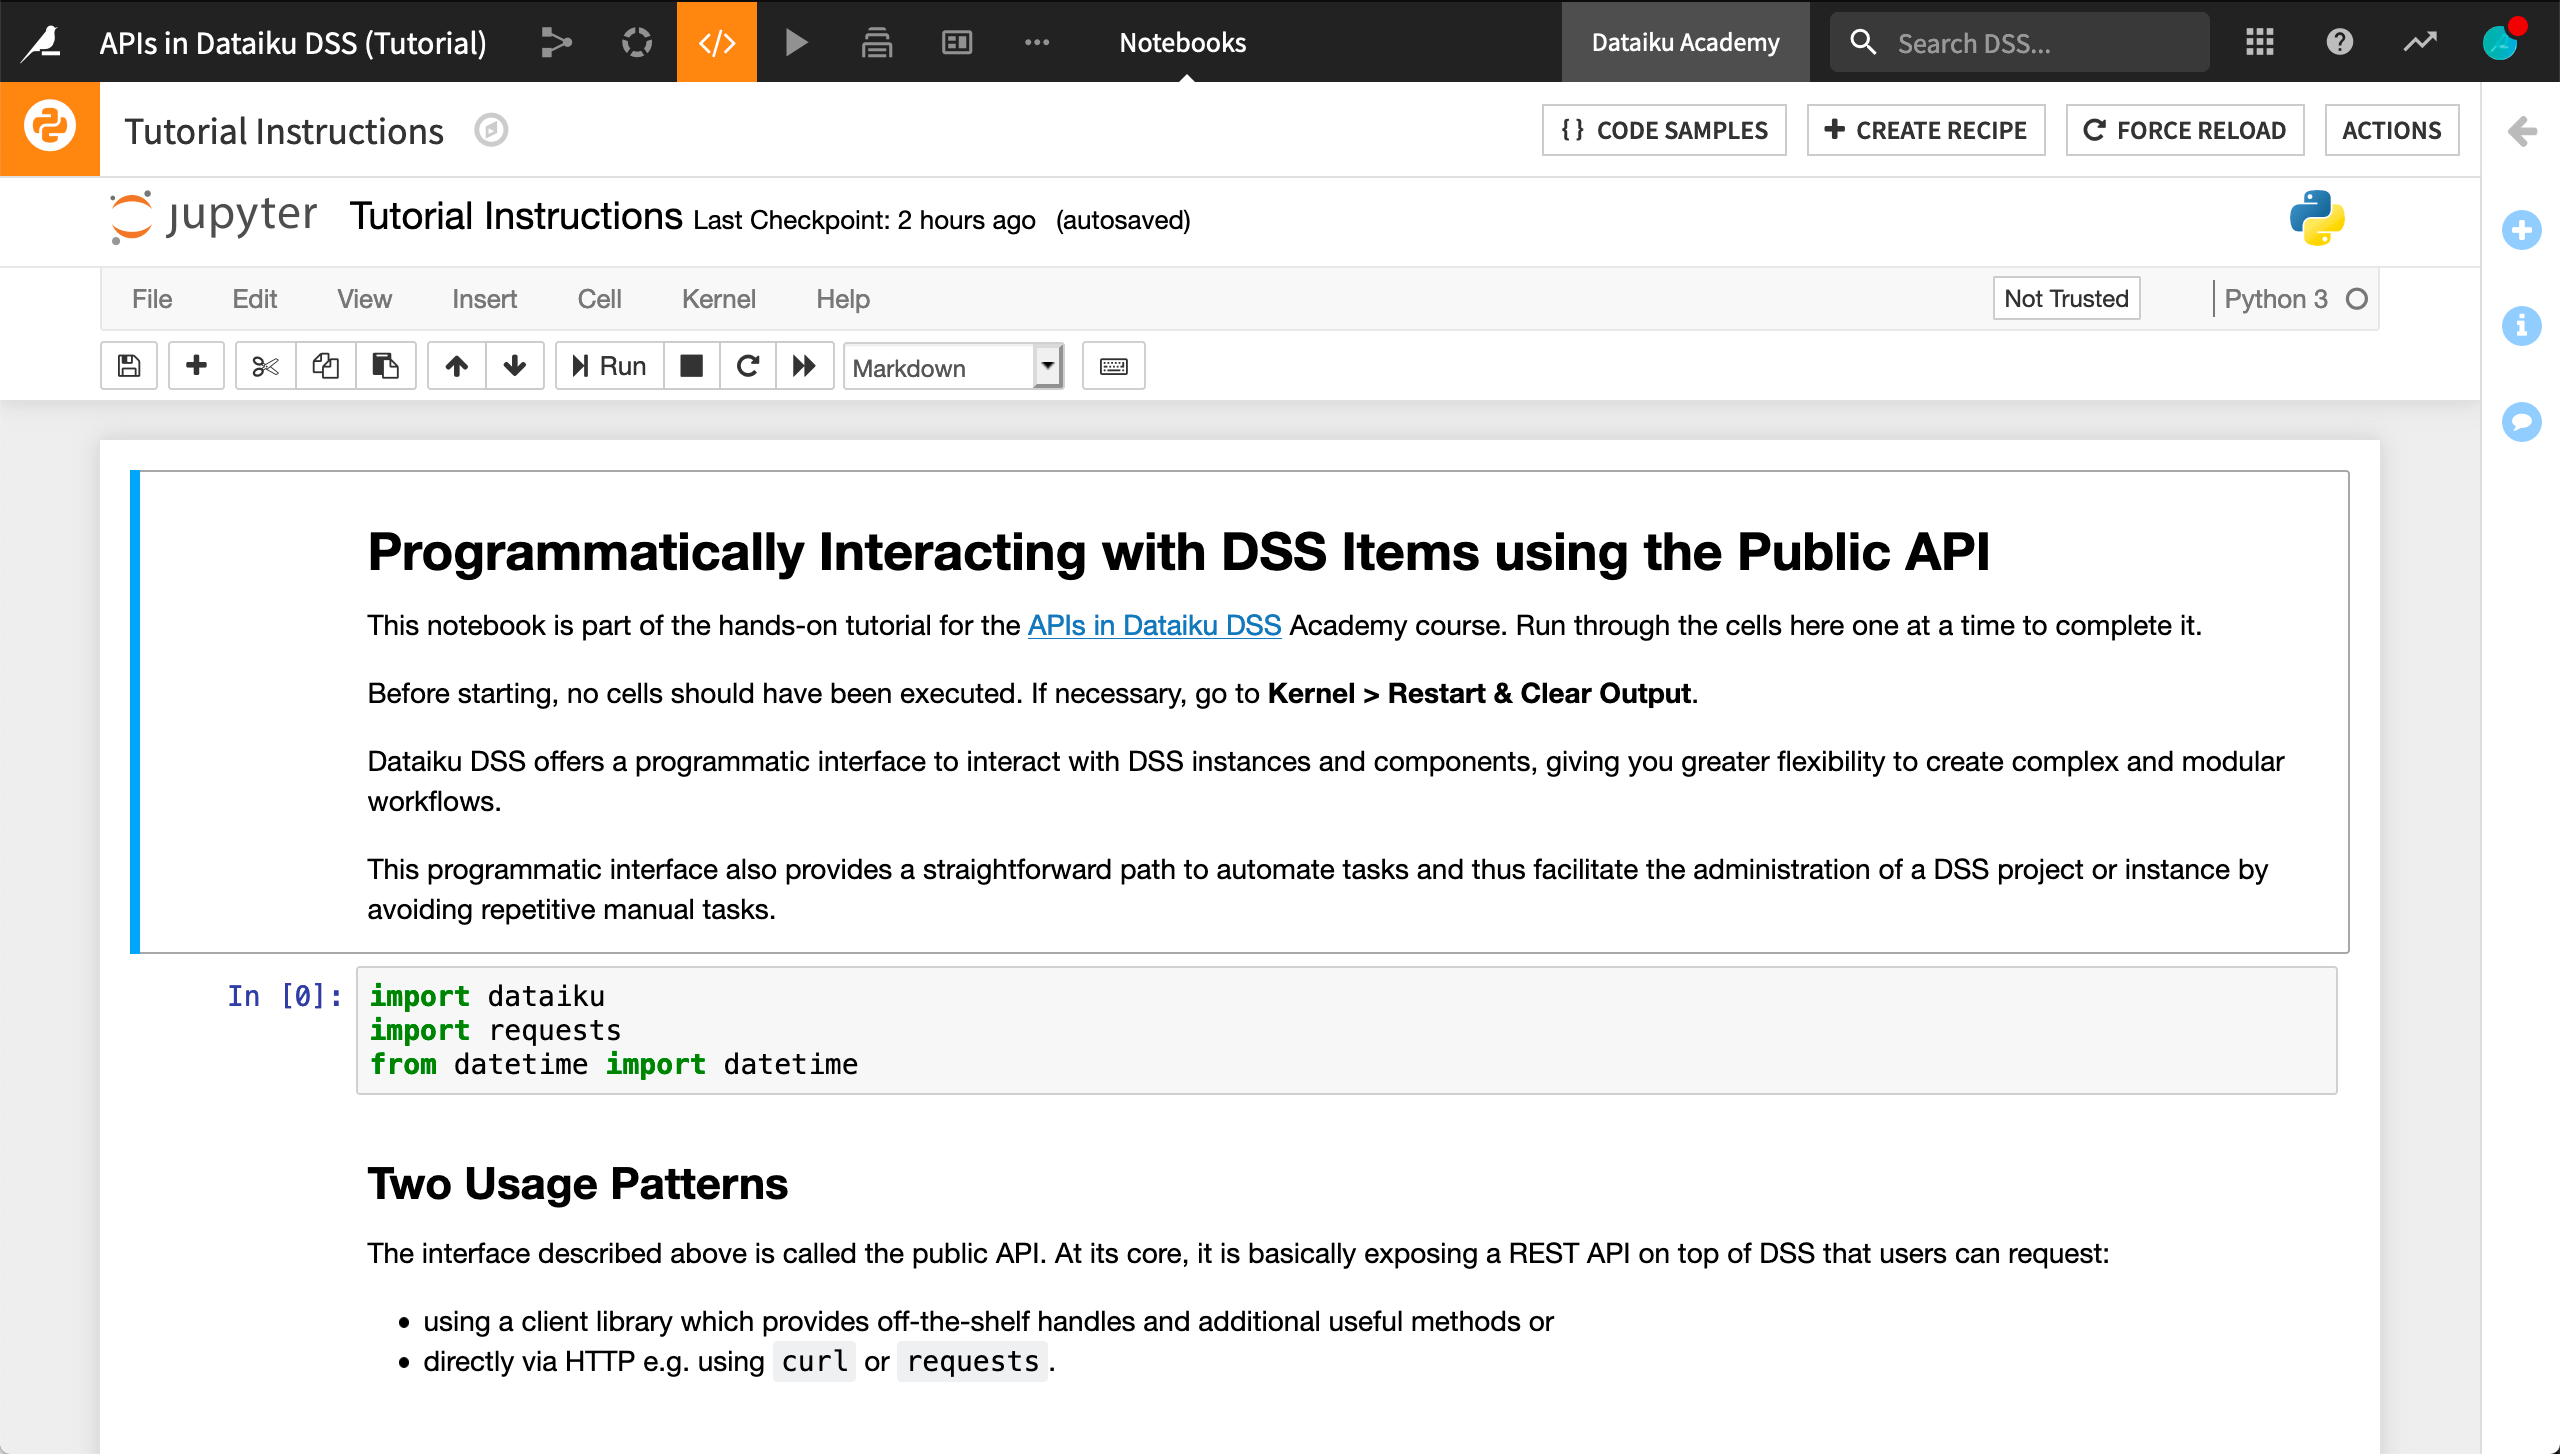Select the import dataiku code cell

(x=1346, y=1030)
